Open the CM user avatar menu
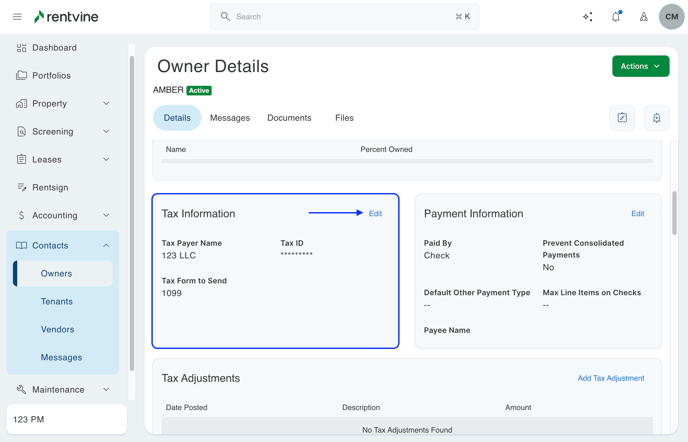The width and height of the screenshot is (688, 442). [x=671, y=17]
